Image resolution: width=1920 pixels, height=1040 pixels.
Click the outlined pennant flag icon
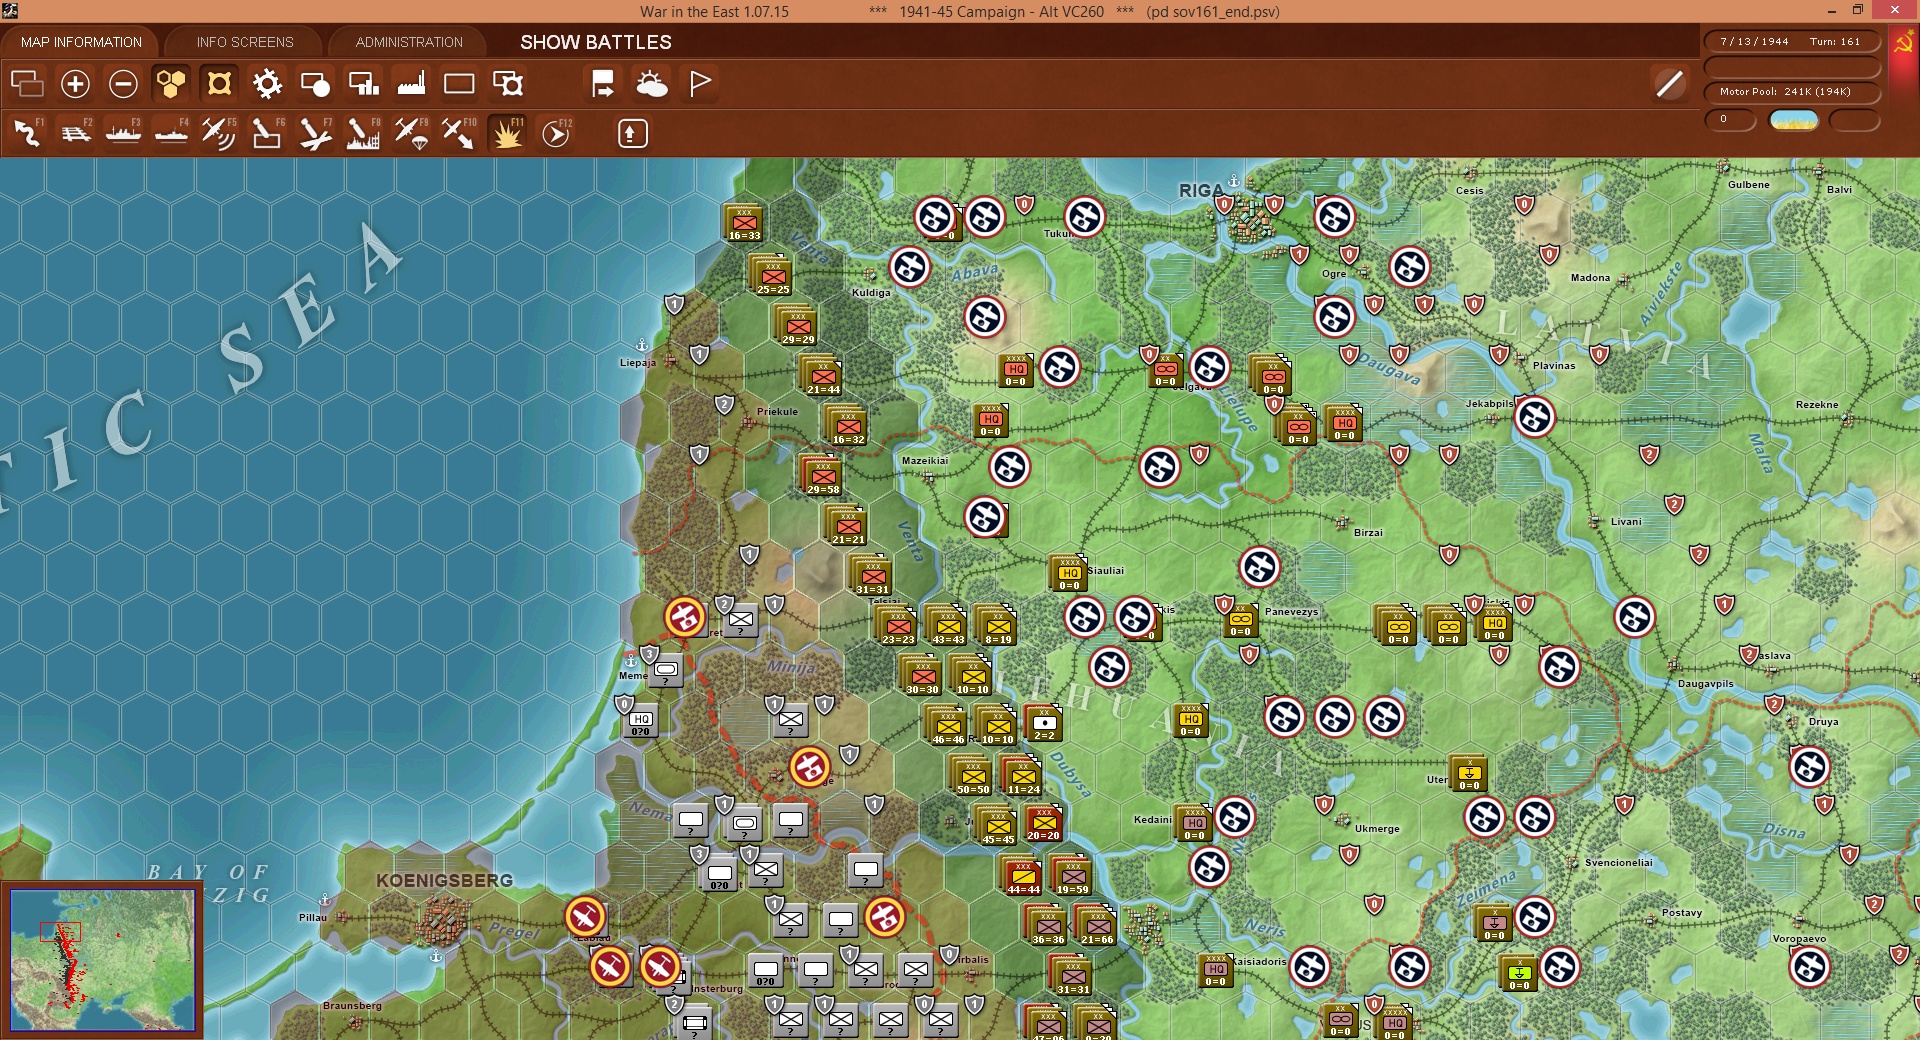(700, 84)
